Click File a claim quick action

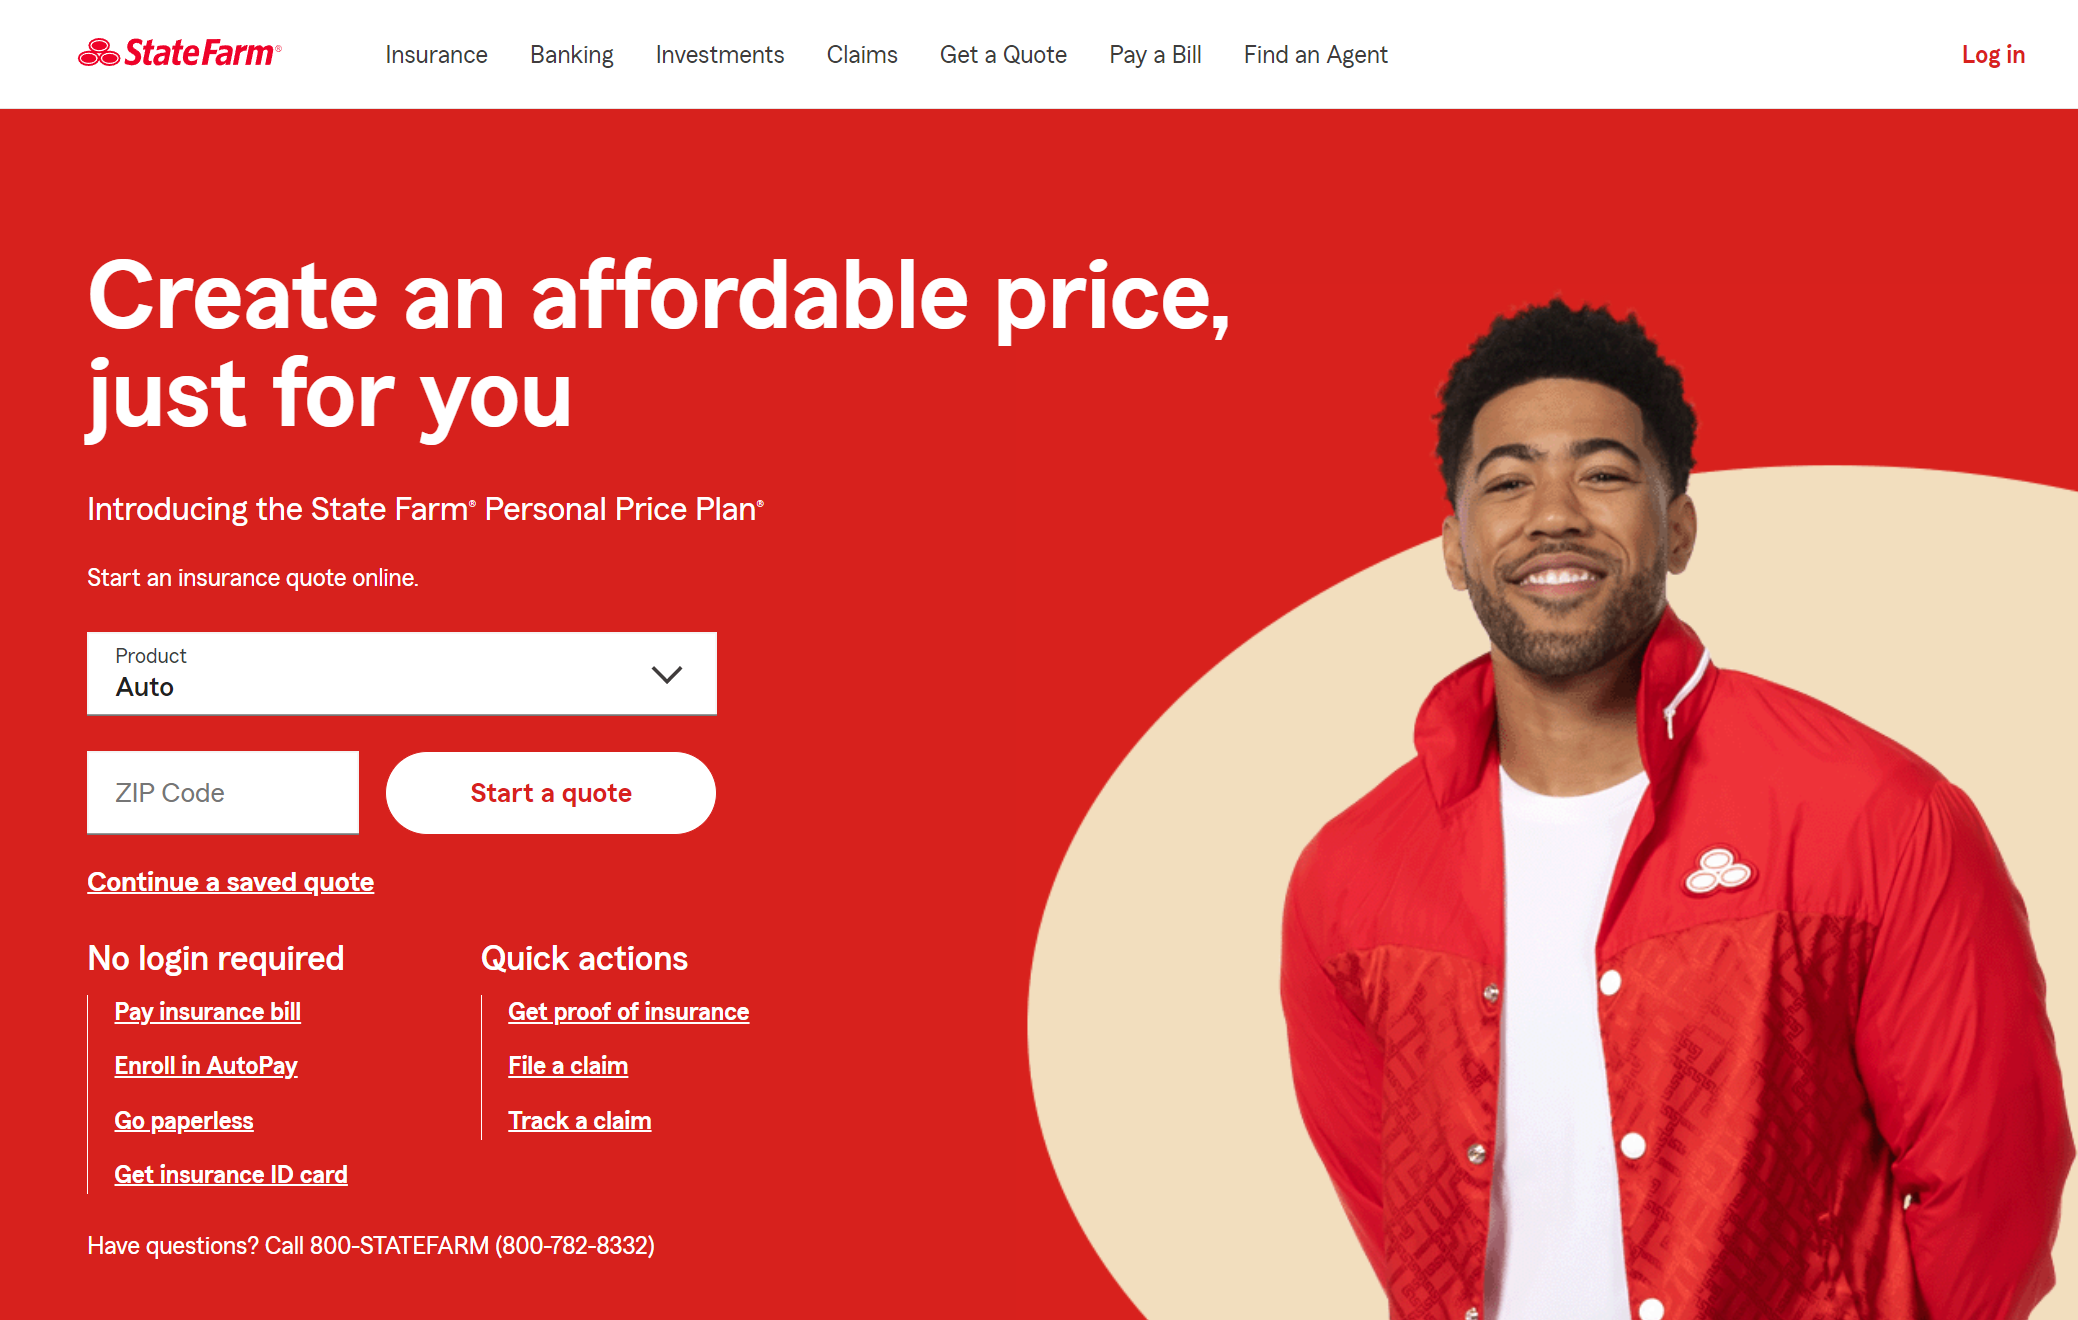pyautogui.click(x=565, y=1064)
